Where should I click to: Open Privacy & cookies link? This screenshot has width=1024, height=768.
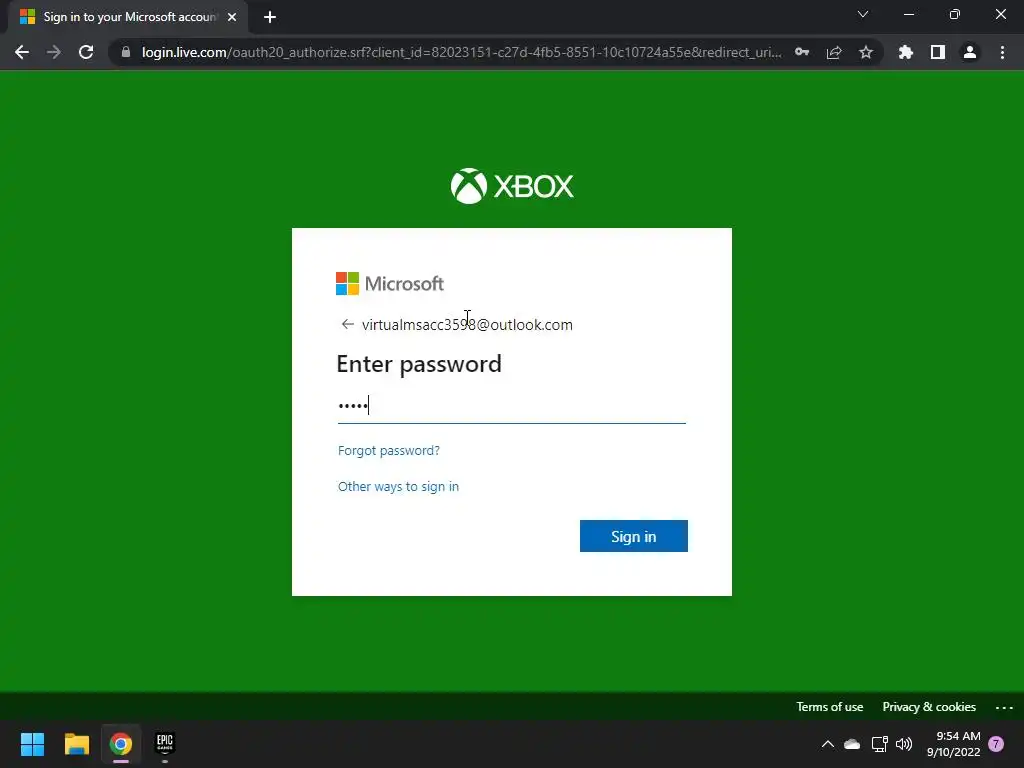(x=929, y=707)
